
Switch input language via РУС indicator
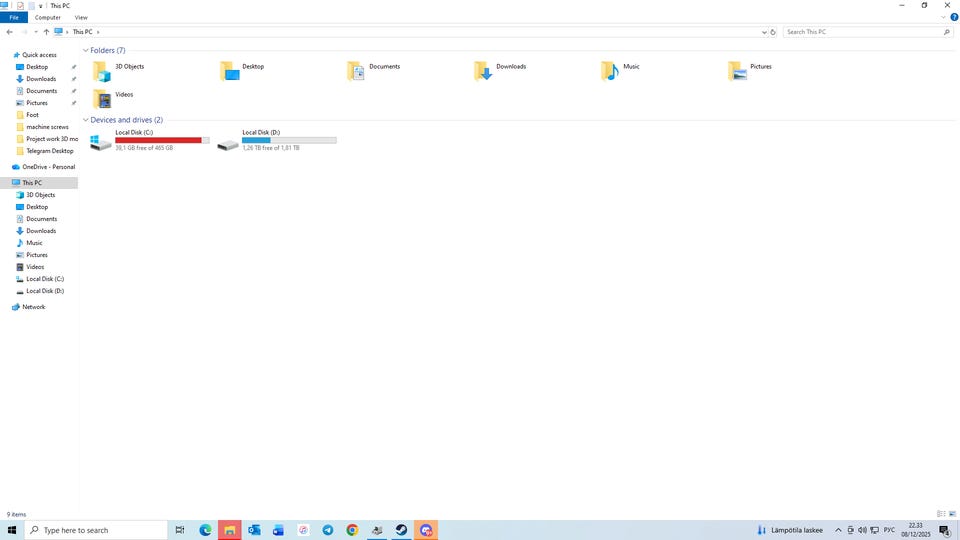tap(889, 530)
